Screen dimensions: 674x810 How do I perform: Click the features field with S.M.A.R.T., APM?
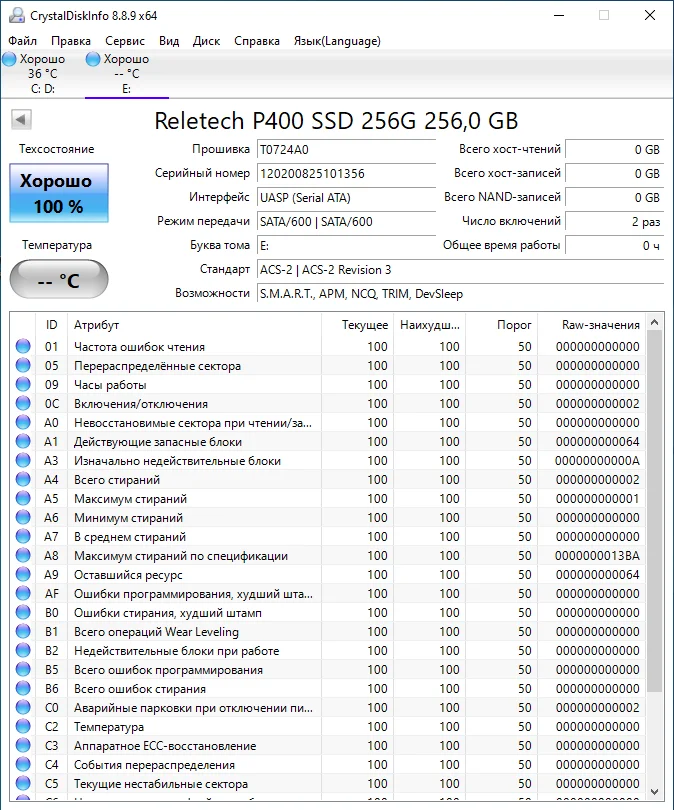click(460, 294)
